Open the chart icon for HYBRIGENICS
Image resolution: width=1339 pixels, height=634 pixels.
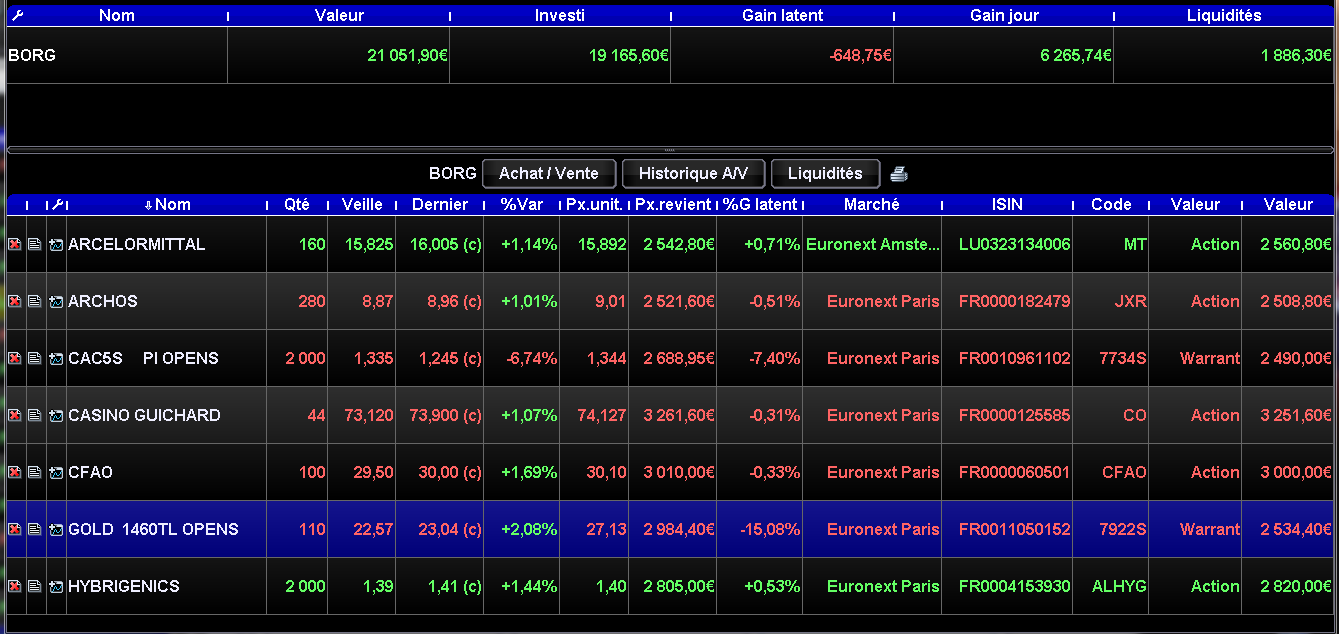[x=56, y=587]
